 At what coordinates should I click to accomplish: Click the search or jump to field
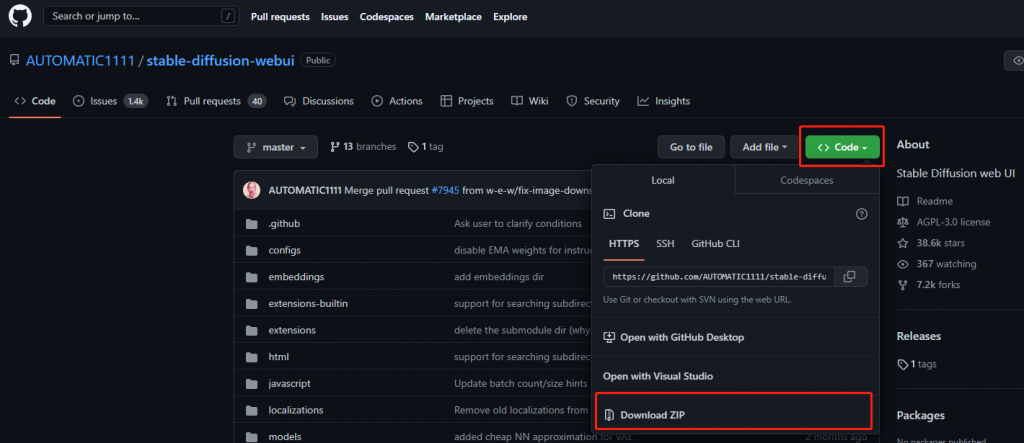tap(140, 16)
